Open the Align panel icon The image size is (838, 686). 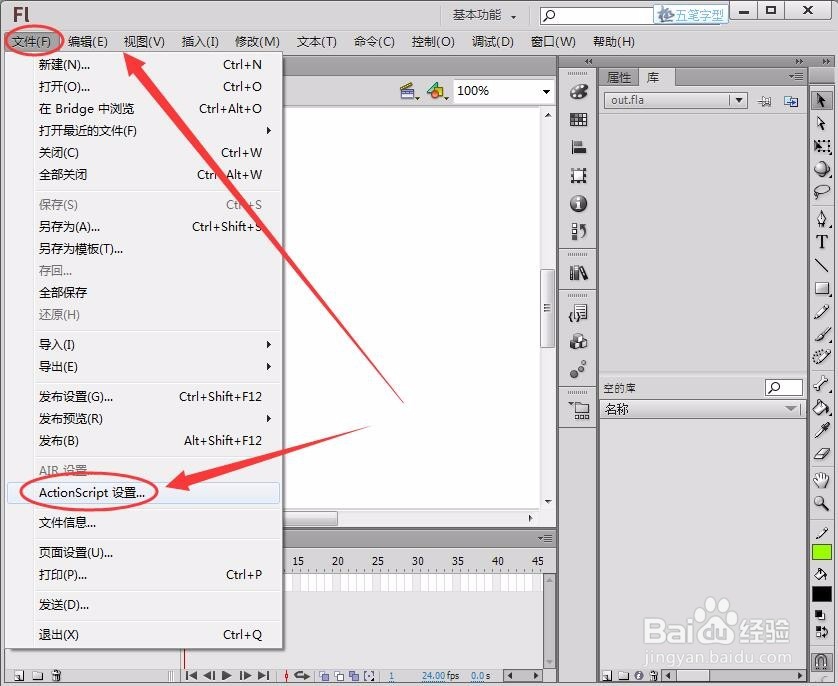(578, 145)
